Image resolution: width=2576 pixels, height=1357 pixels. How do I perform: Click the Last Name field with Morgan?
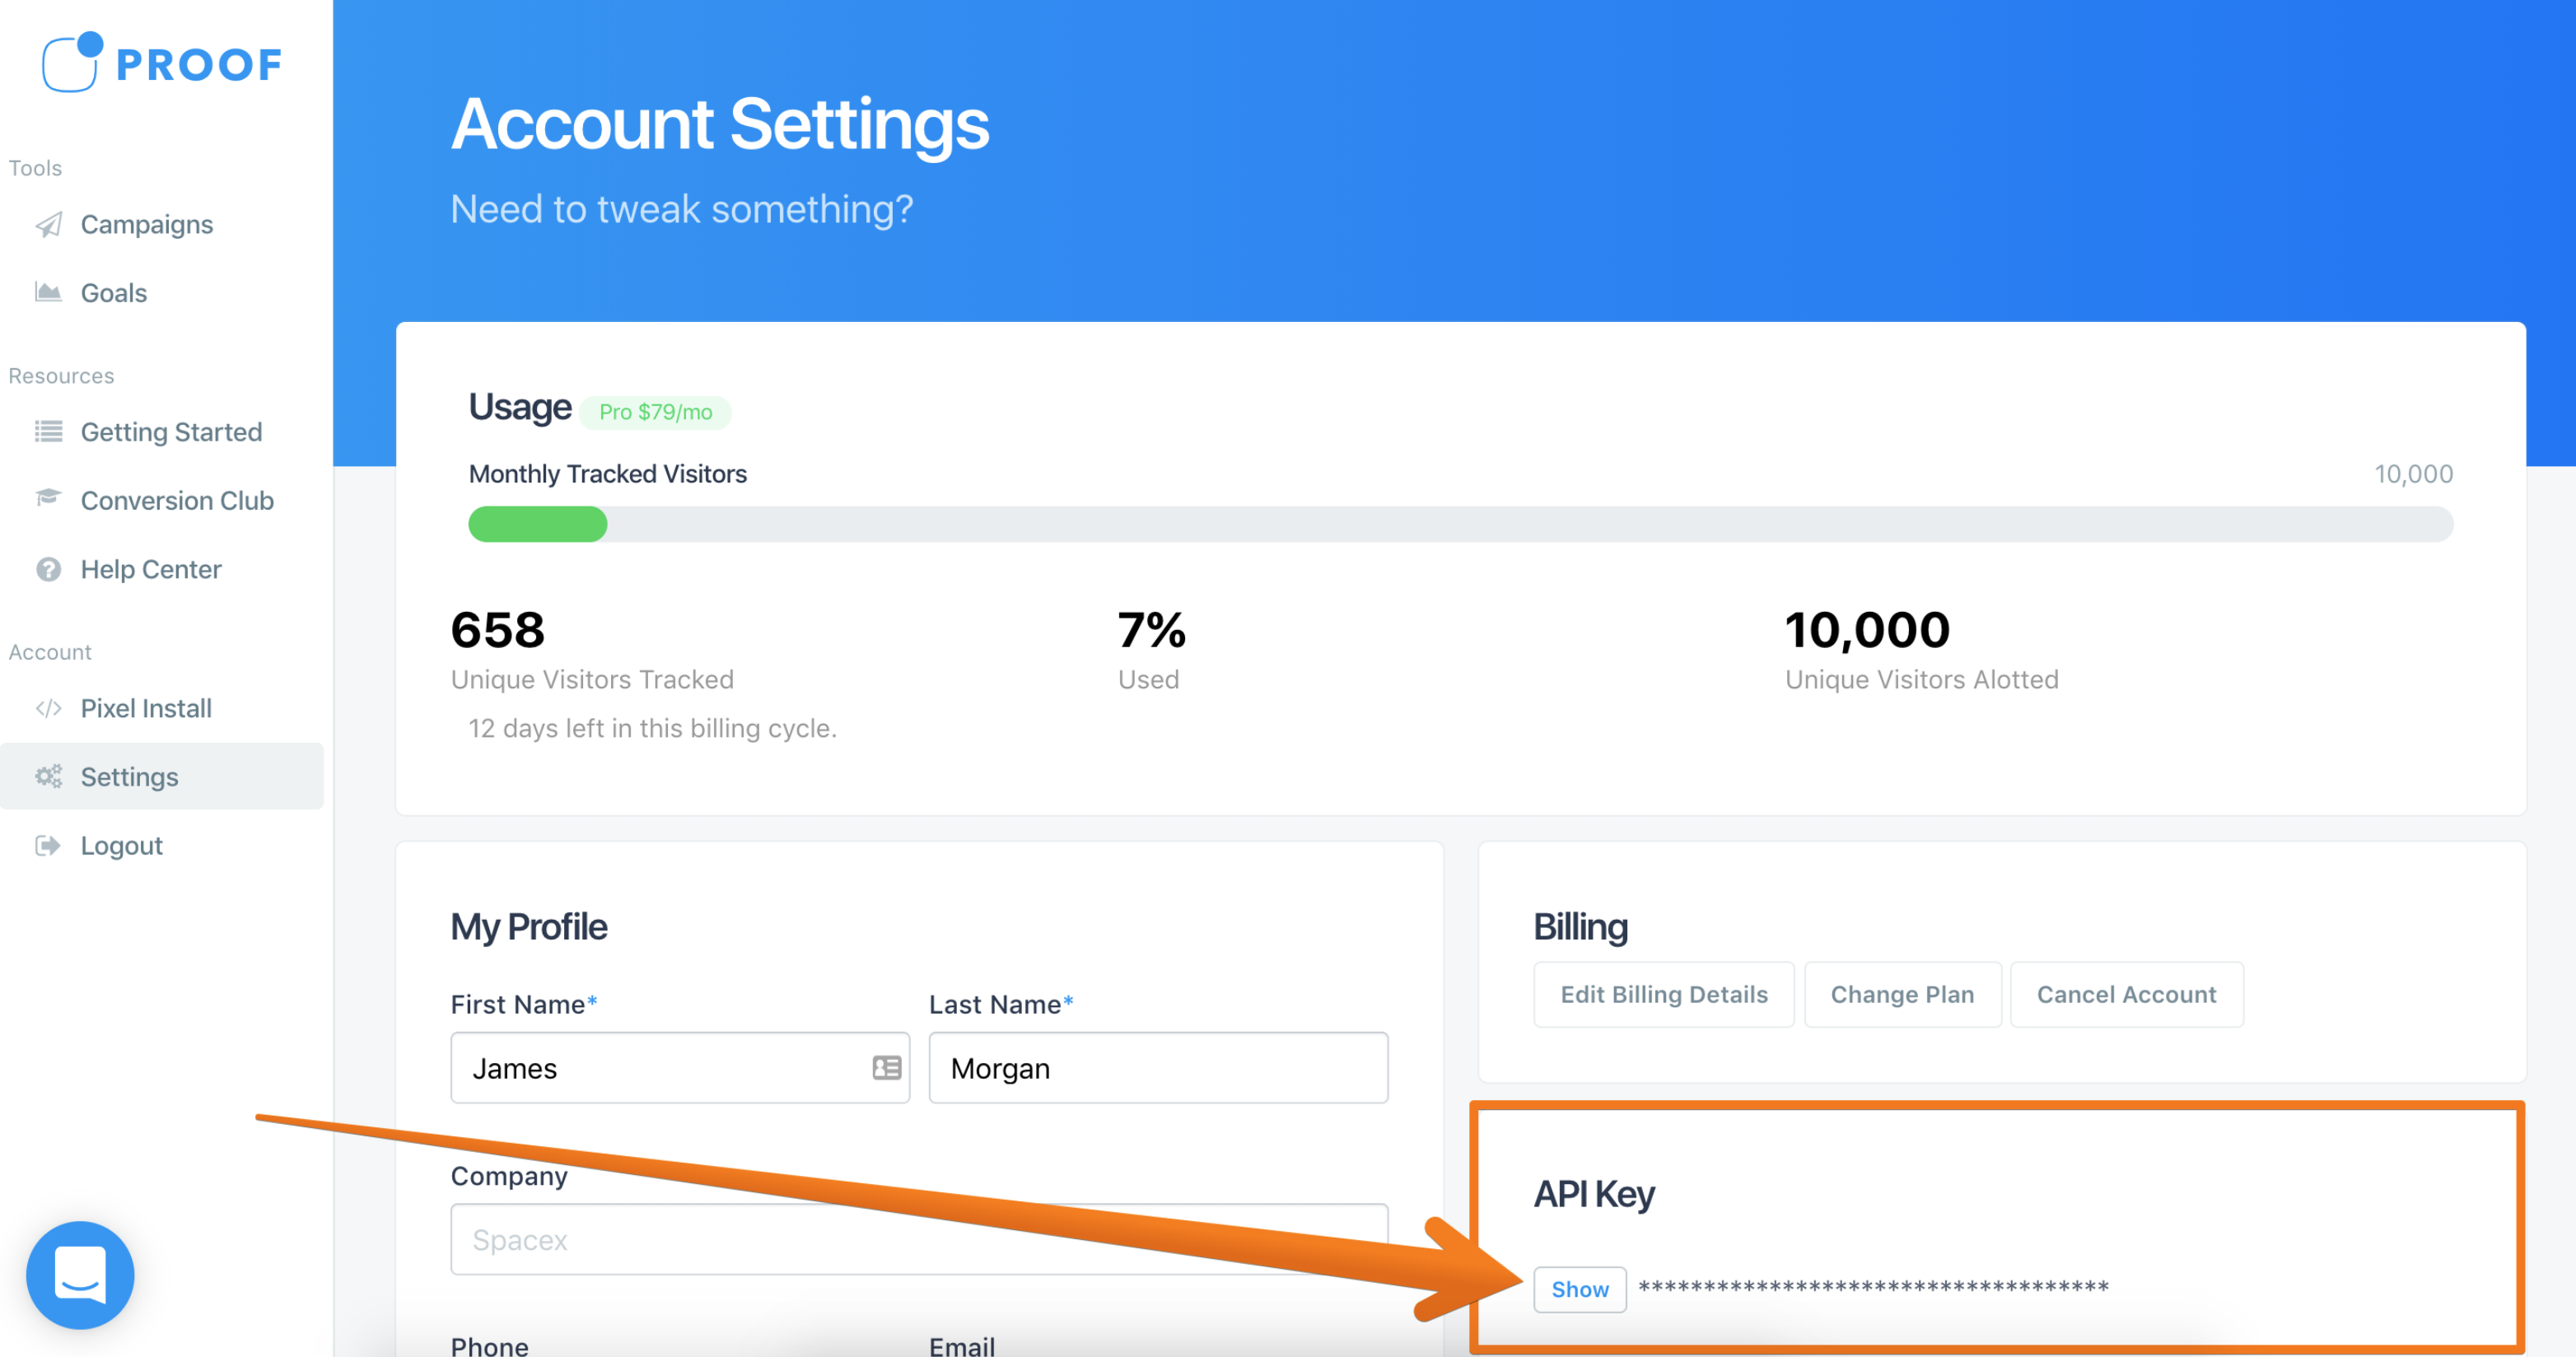click(1157, 1068)
